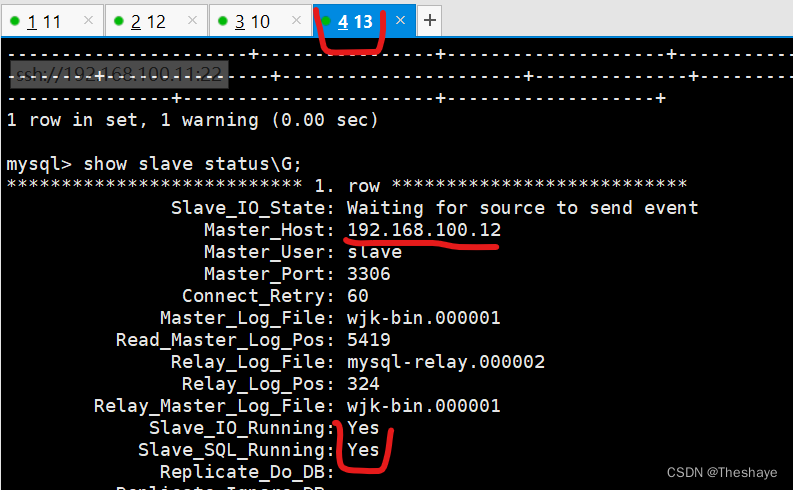Click the Slave_IO_State label
The width and height of the screenshot is (793, 490).
point(252,208)
